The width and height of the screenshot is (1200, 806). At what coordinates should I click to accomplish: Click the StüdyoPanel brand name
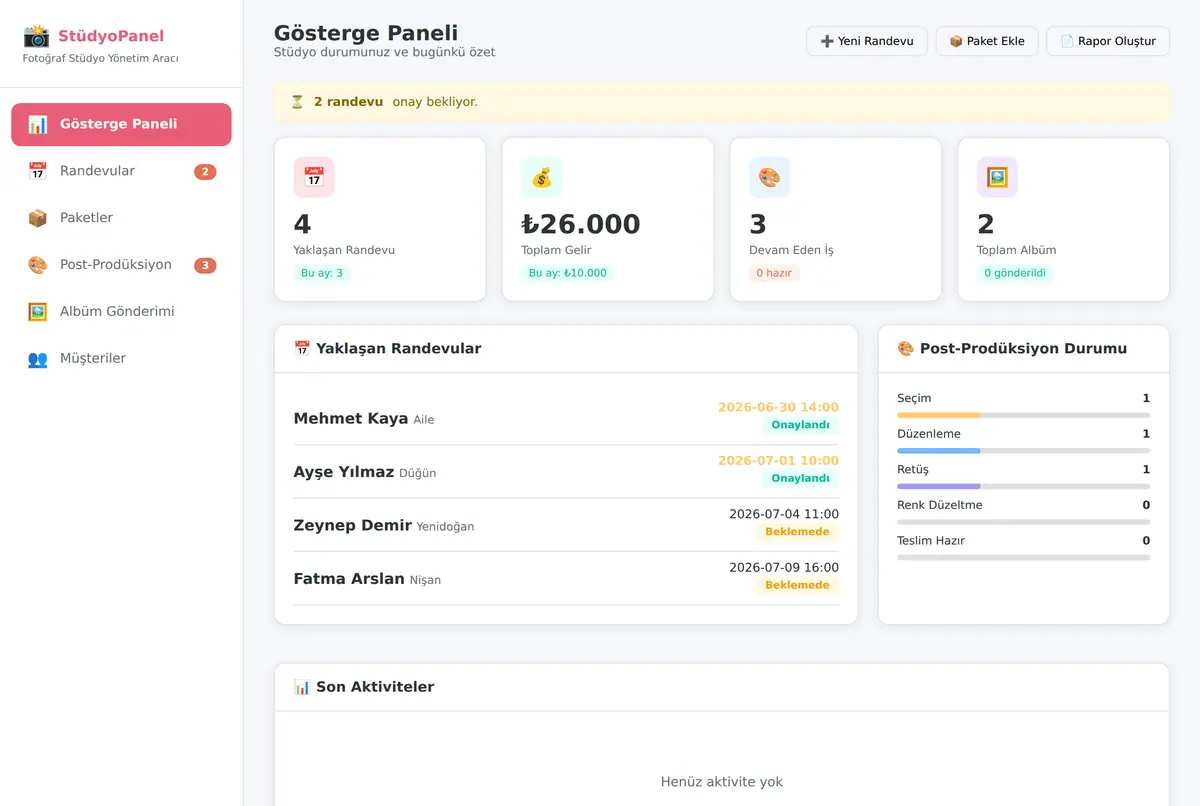pos(111,36)
